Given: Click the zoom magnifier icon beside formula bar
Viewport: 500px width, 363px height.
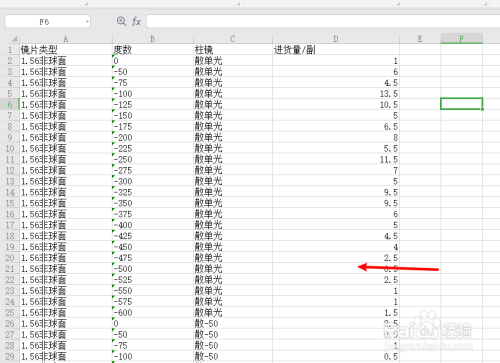Looking at the screenshot, I should [121, 22].
